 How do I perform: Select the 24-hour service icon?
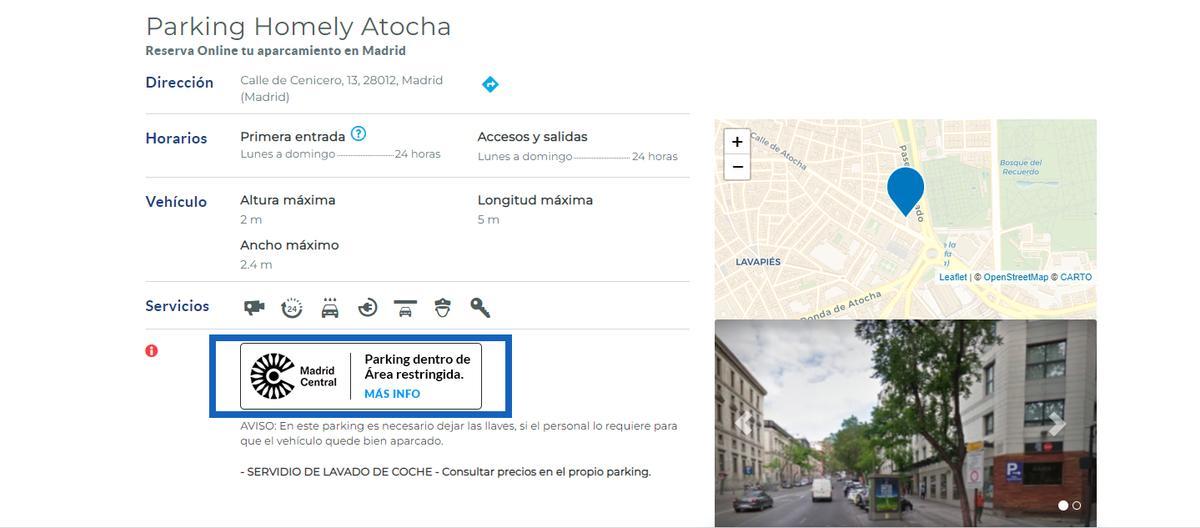tap(292, 308)
